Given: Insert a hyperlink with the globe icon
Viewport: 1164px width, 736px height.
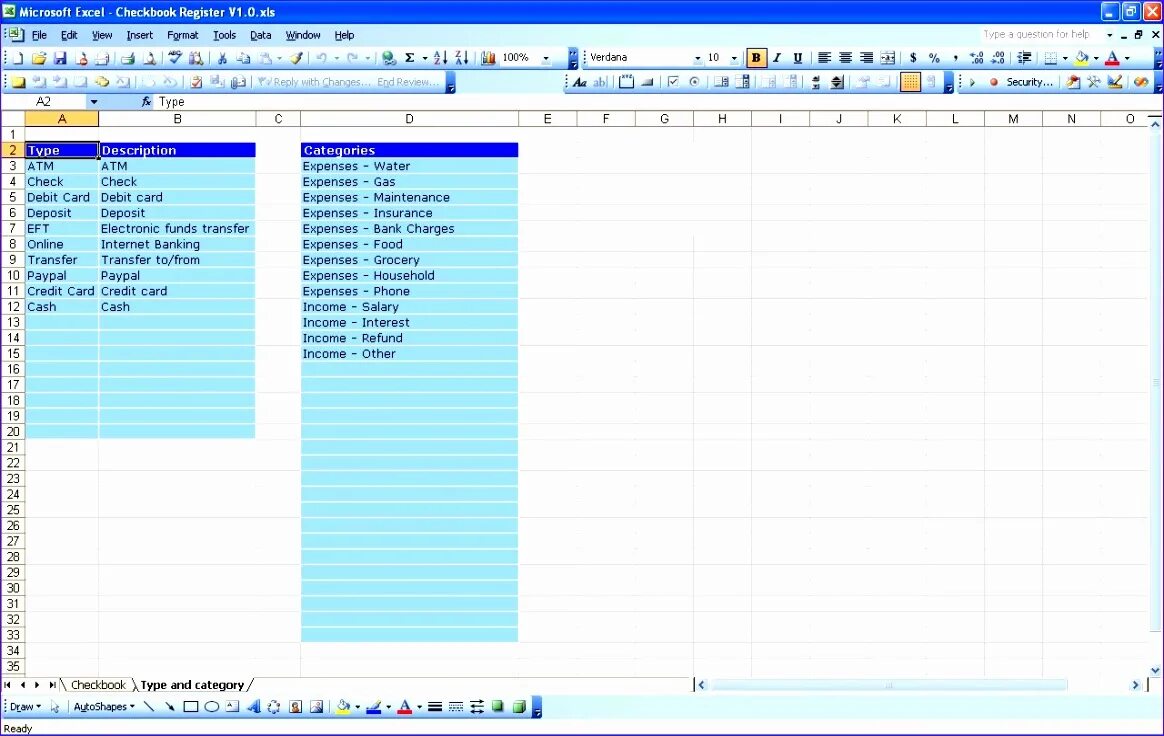Looking at the screenshot, I should (388, 58).
